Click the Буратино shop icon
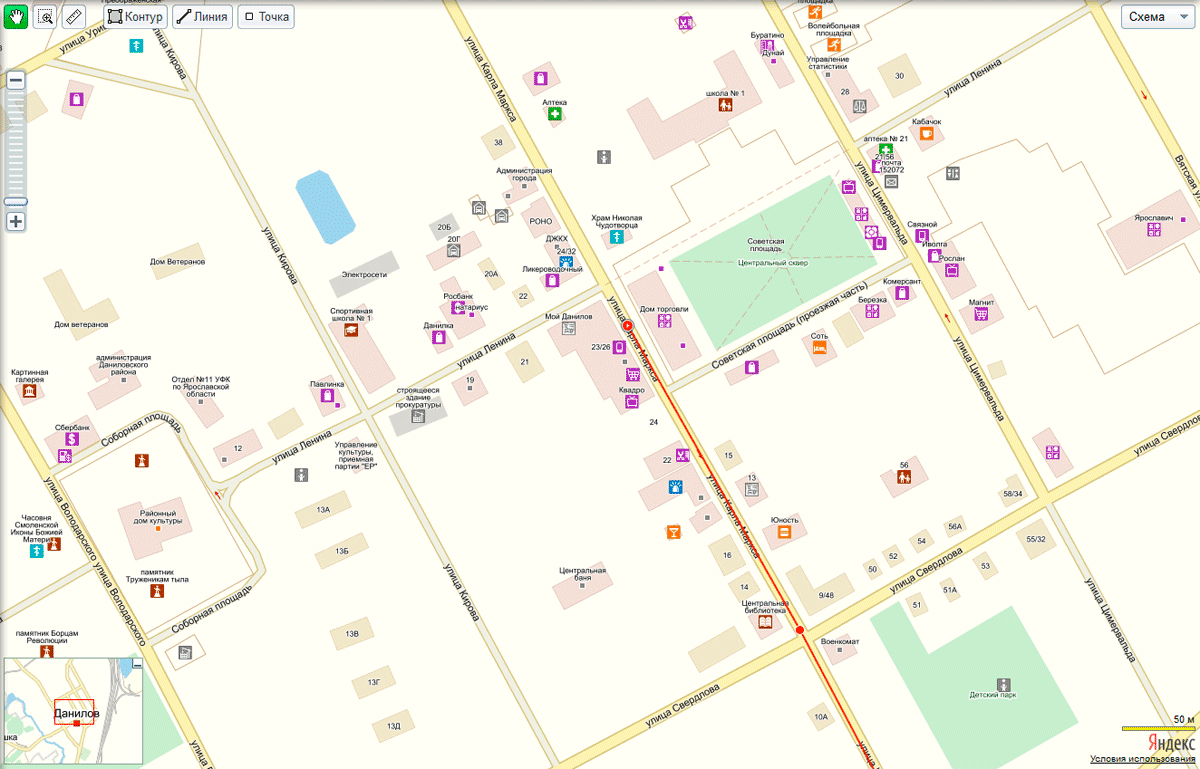1200x769 pixels. [768, 46]
